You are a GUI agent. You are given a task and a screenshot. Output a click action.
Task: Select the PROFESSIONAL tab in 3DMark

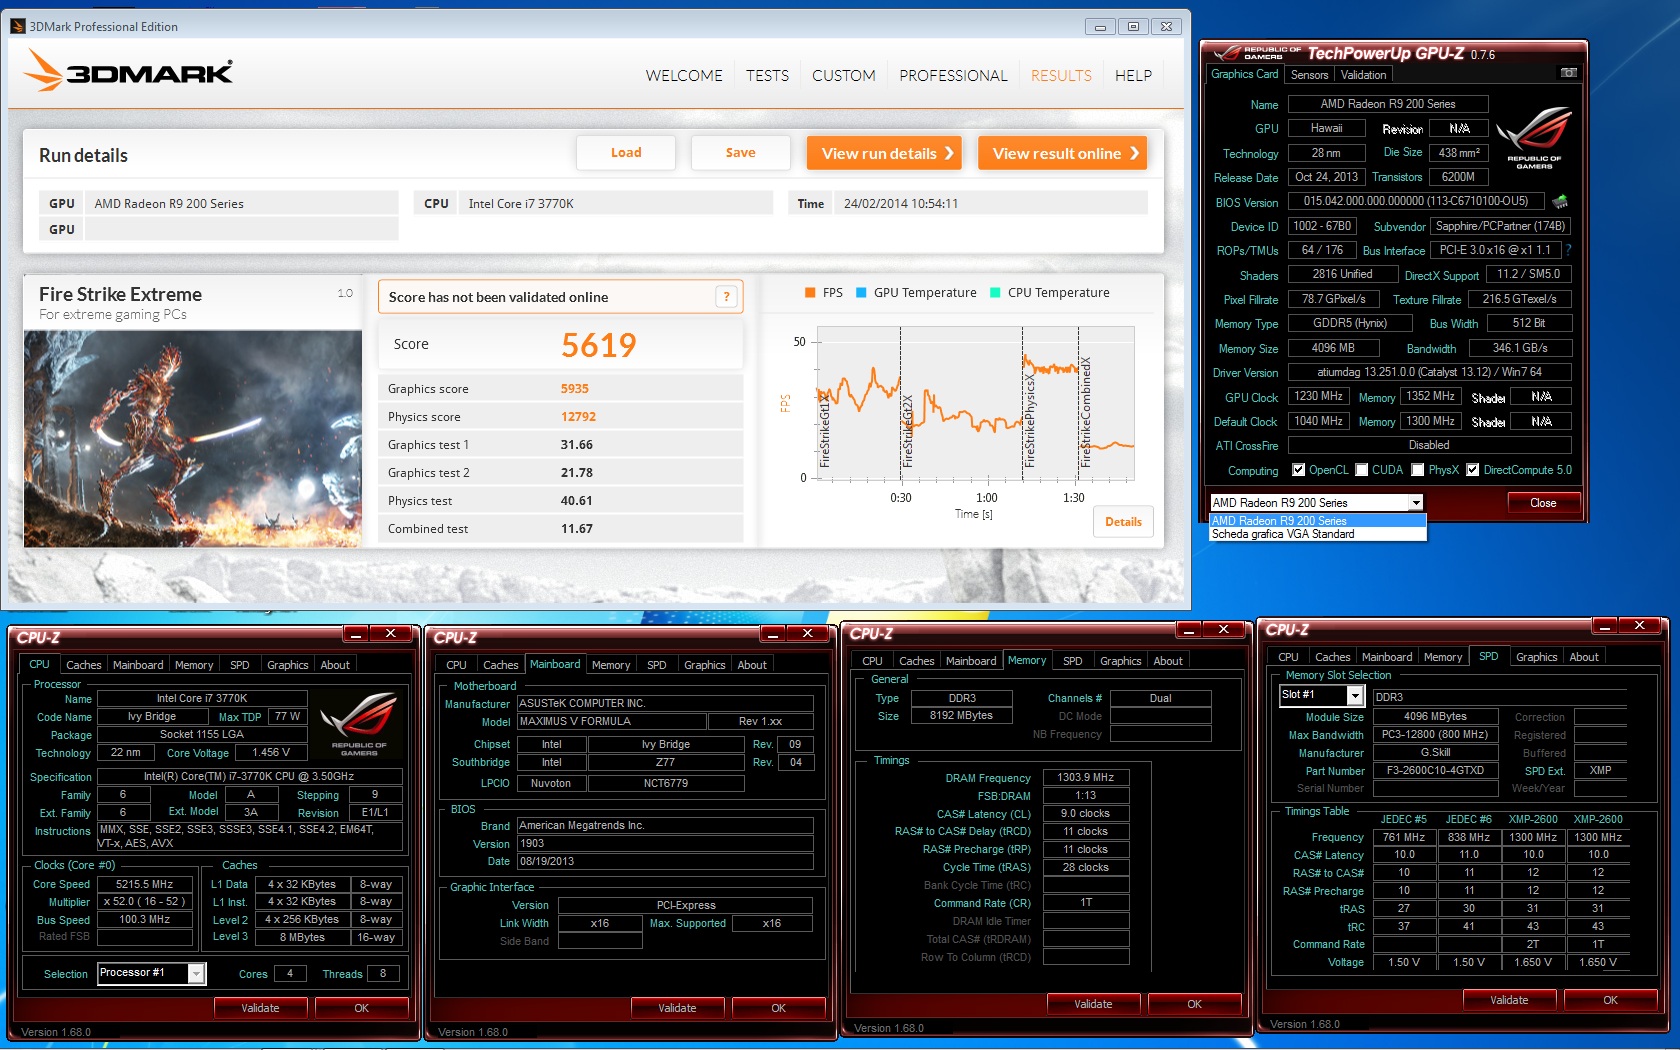point(953,76)
